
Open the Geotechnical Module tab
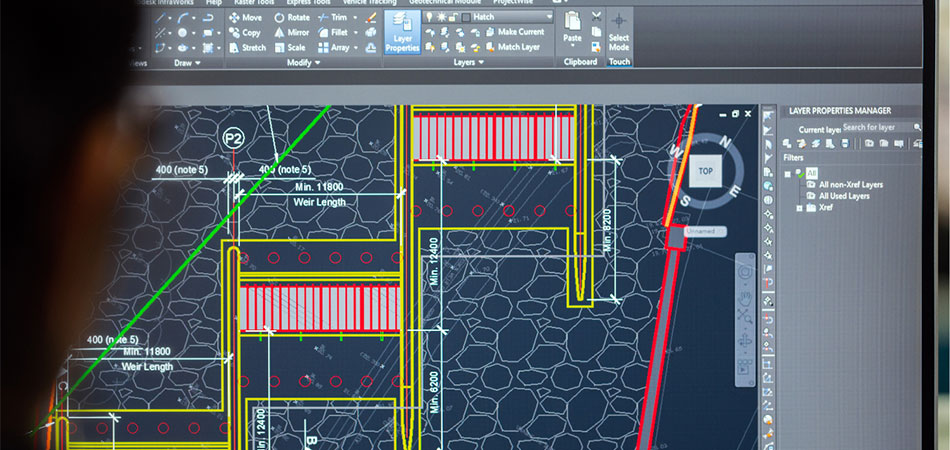[x=445, y=2]
